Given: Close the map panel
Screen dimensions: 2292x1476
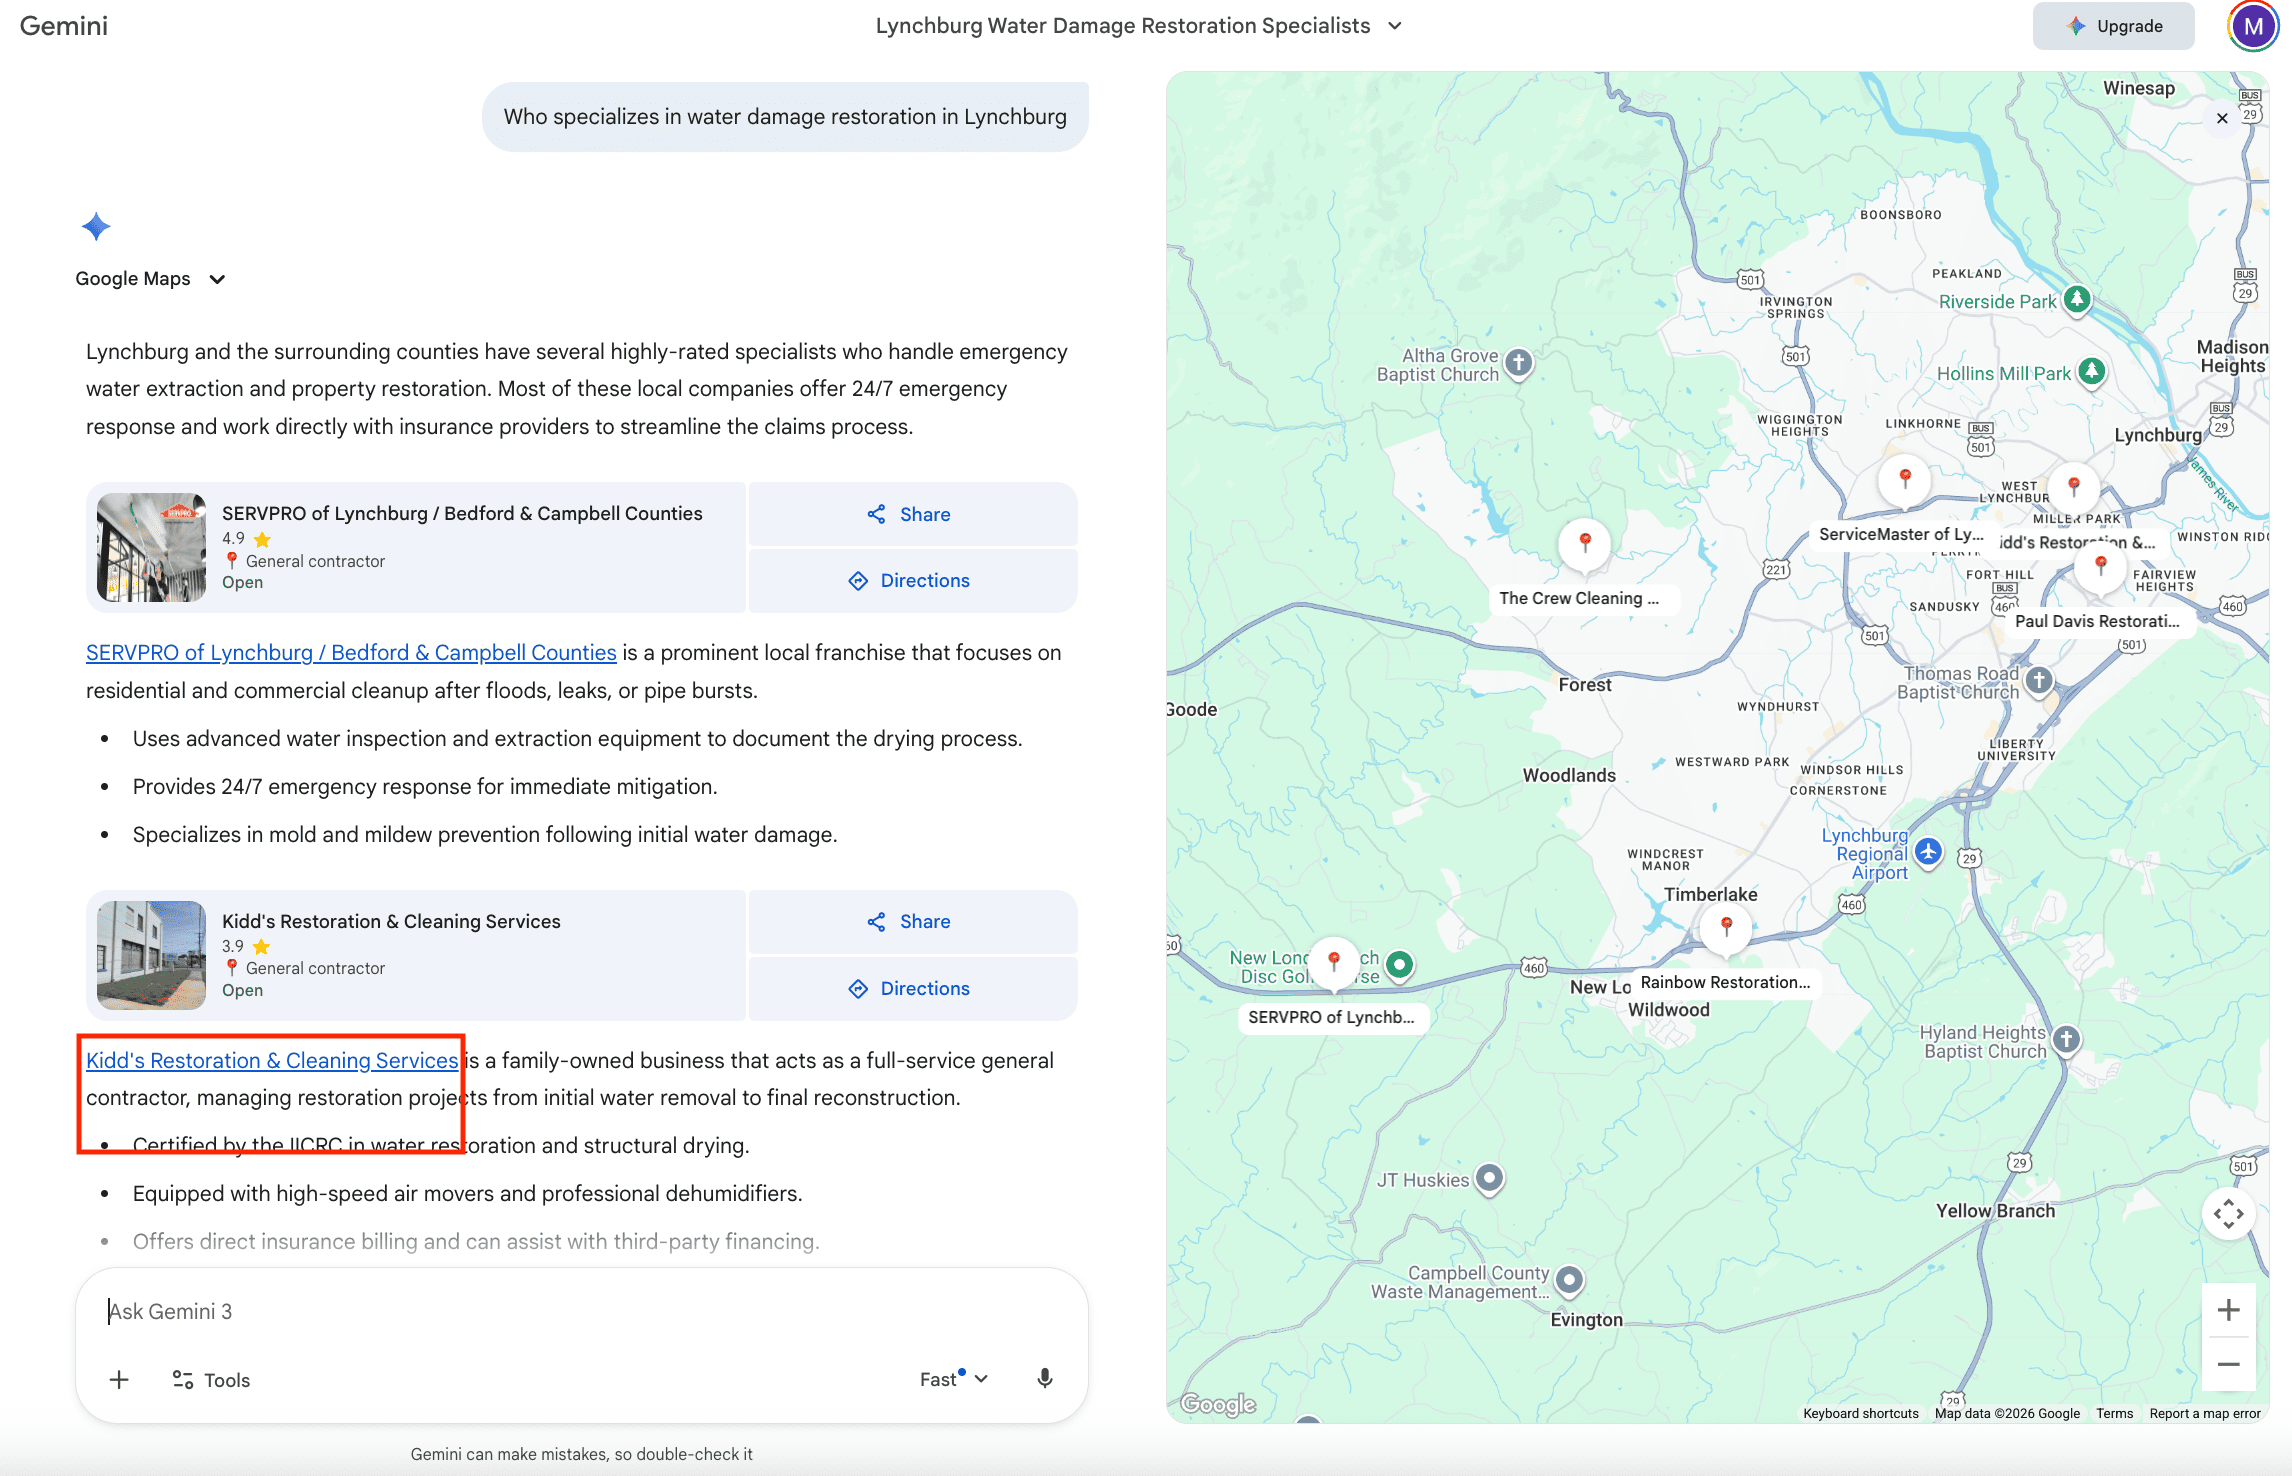Looking at the screenshot, I should coord(2222,118).
